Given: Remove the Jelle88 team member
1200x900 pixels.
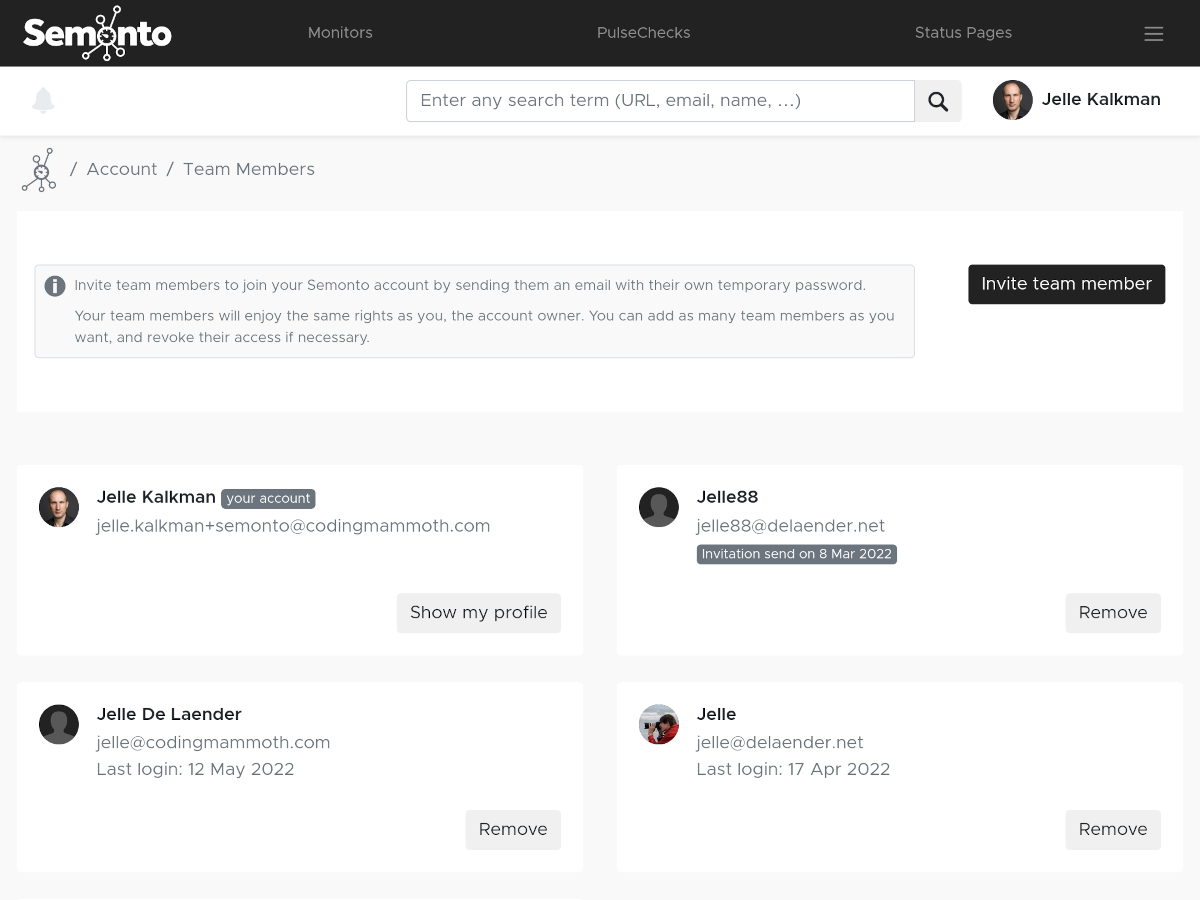Looking at the screenshot, I should (x=1112, y=613).
